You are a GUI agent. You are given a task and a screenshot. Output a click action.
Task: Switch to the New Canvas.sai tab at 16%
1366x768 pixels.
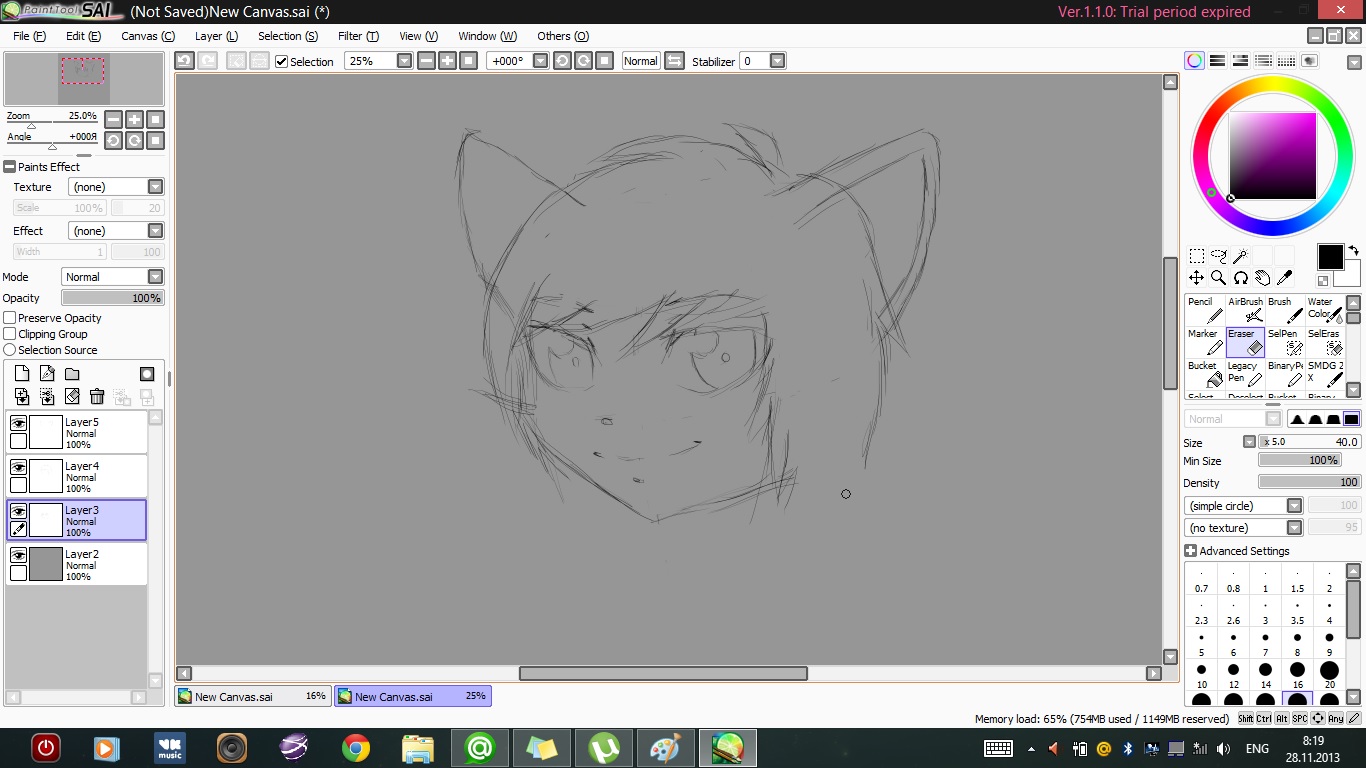coord(252,696)
